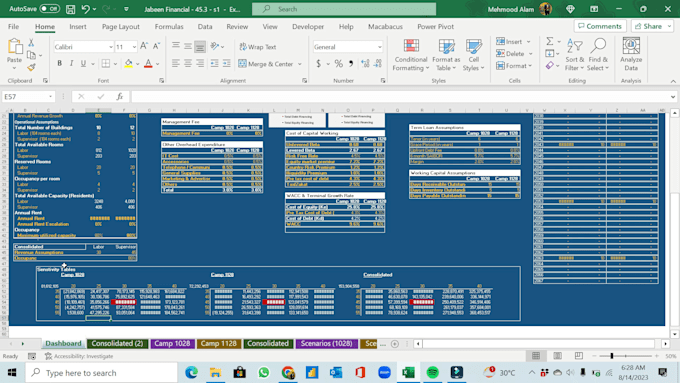The width and height of the screenshot is (680, 383).
Task: Decrease the font size
Action: coord(156,46)
